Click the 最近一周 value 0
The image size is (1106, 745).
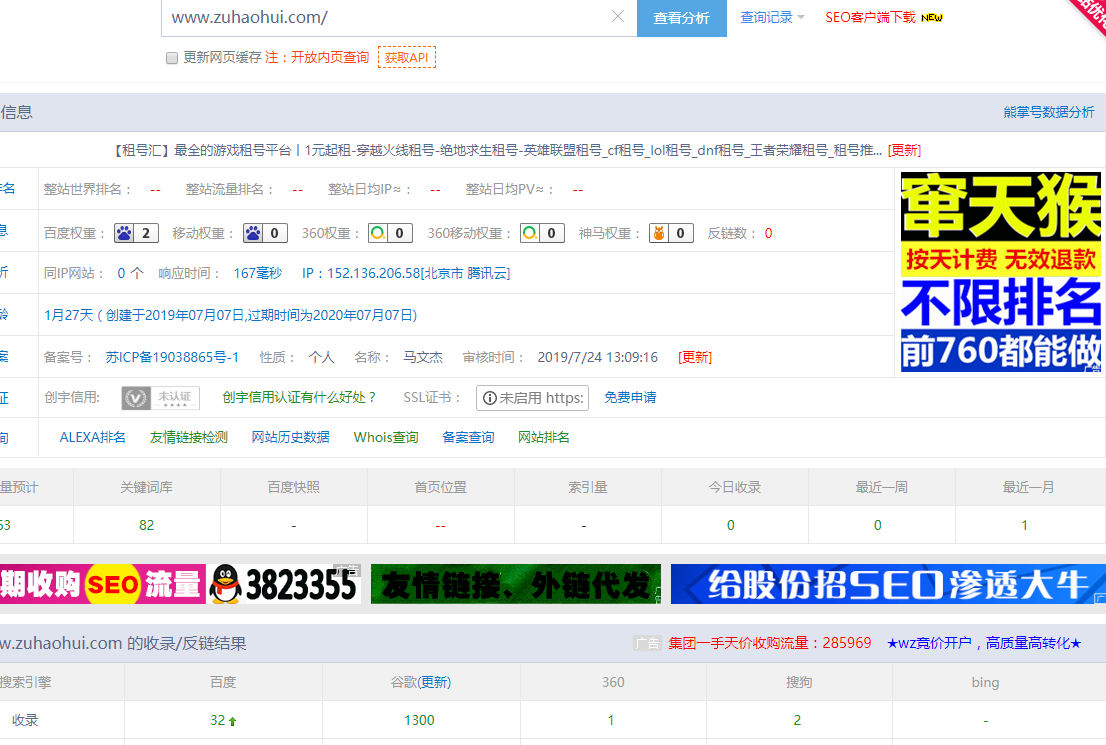[x=877, y=525]
